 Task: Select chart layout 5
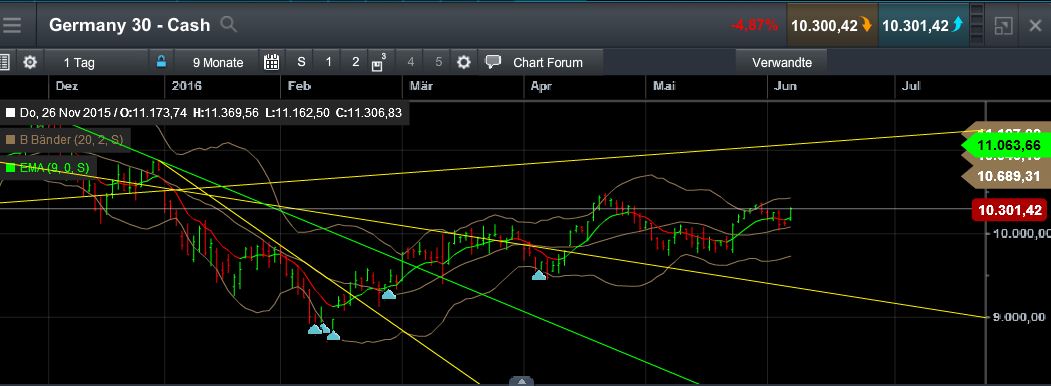tap(438, 62)
